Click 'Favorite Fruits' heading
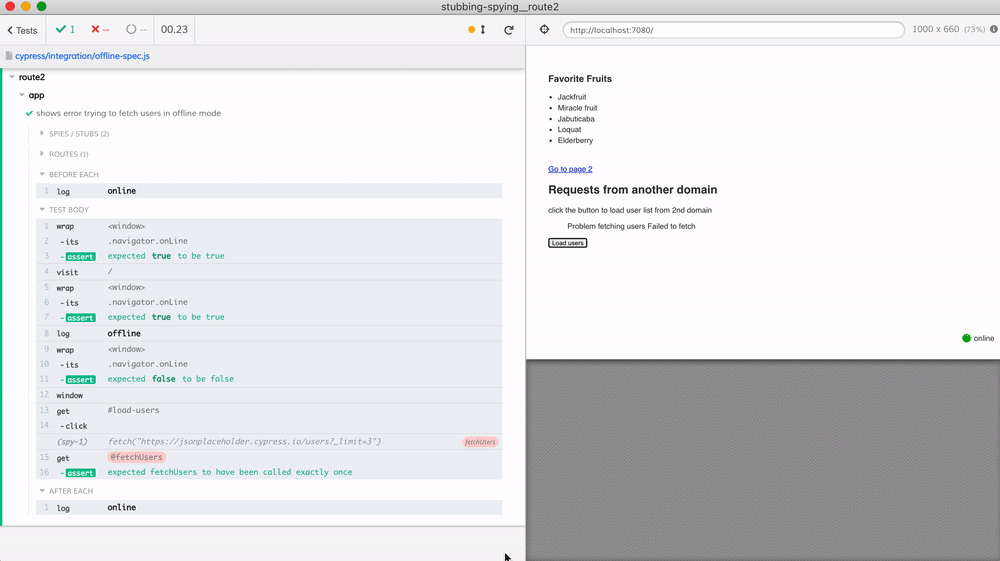Viewport: 1000px width, 561px height. [580, 79]
